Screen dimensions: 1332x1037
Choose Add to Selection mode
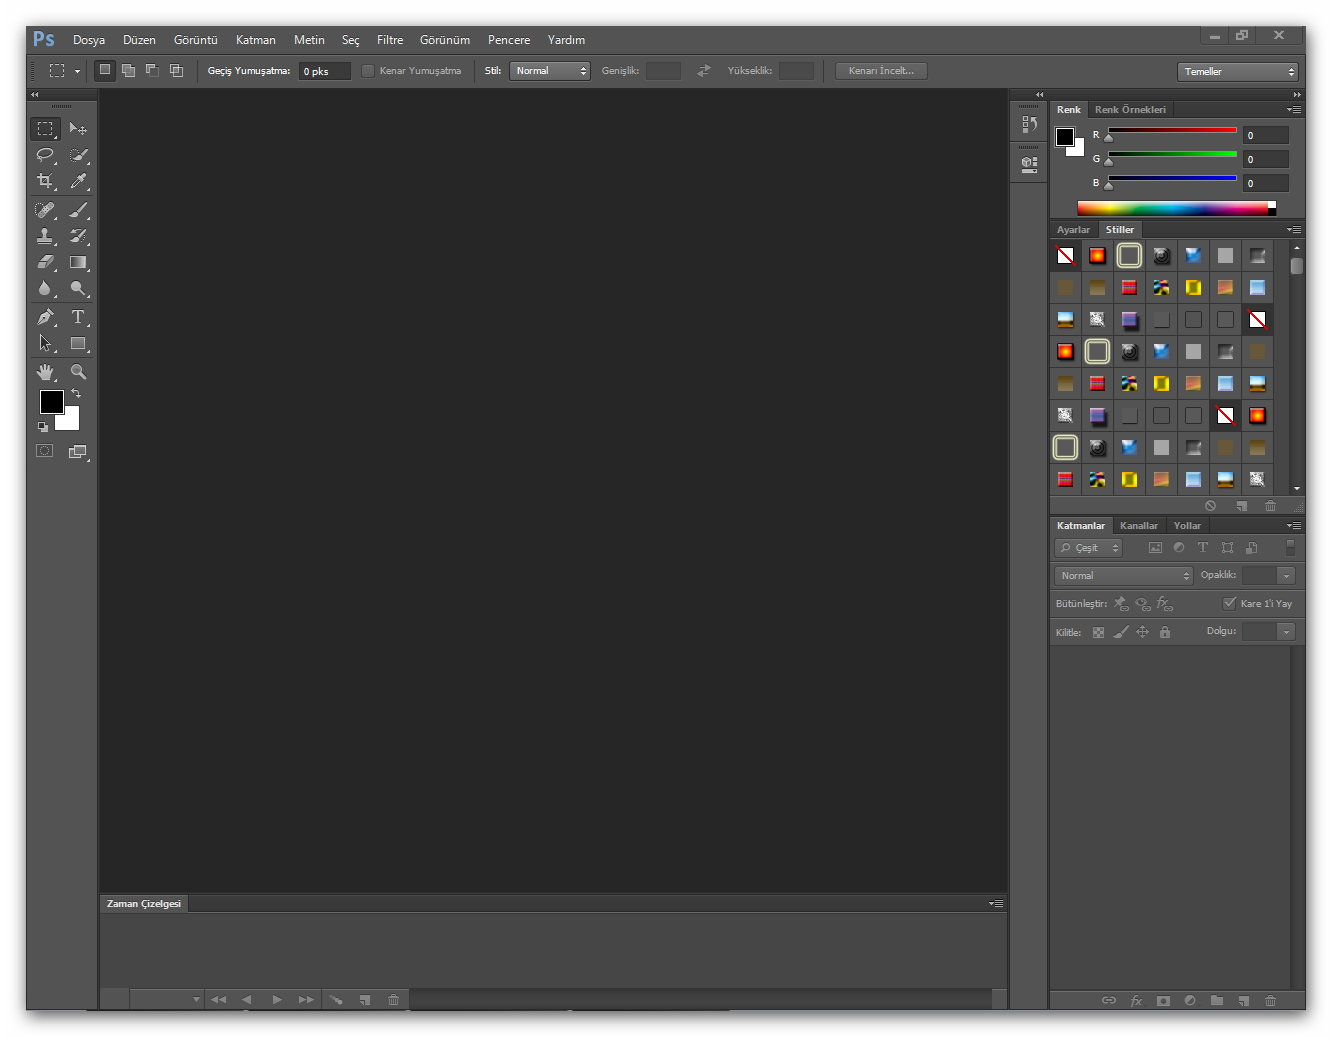128,70
